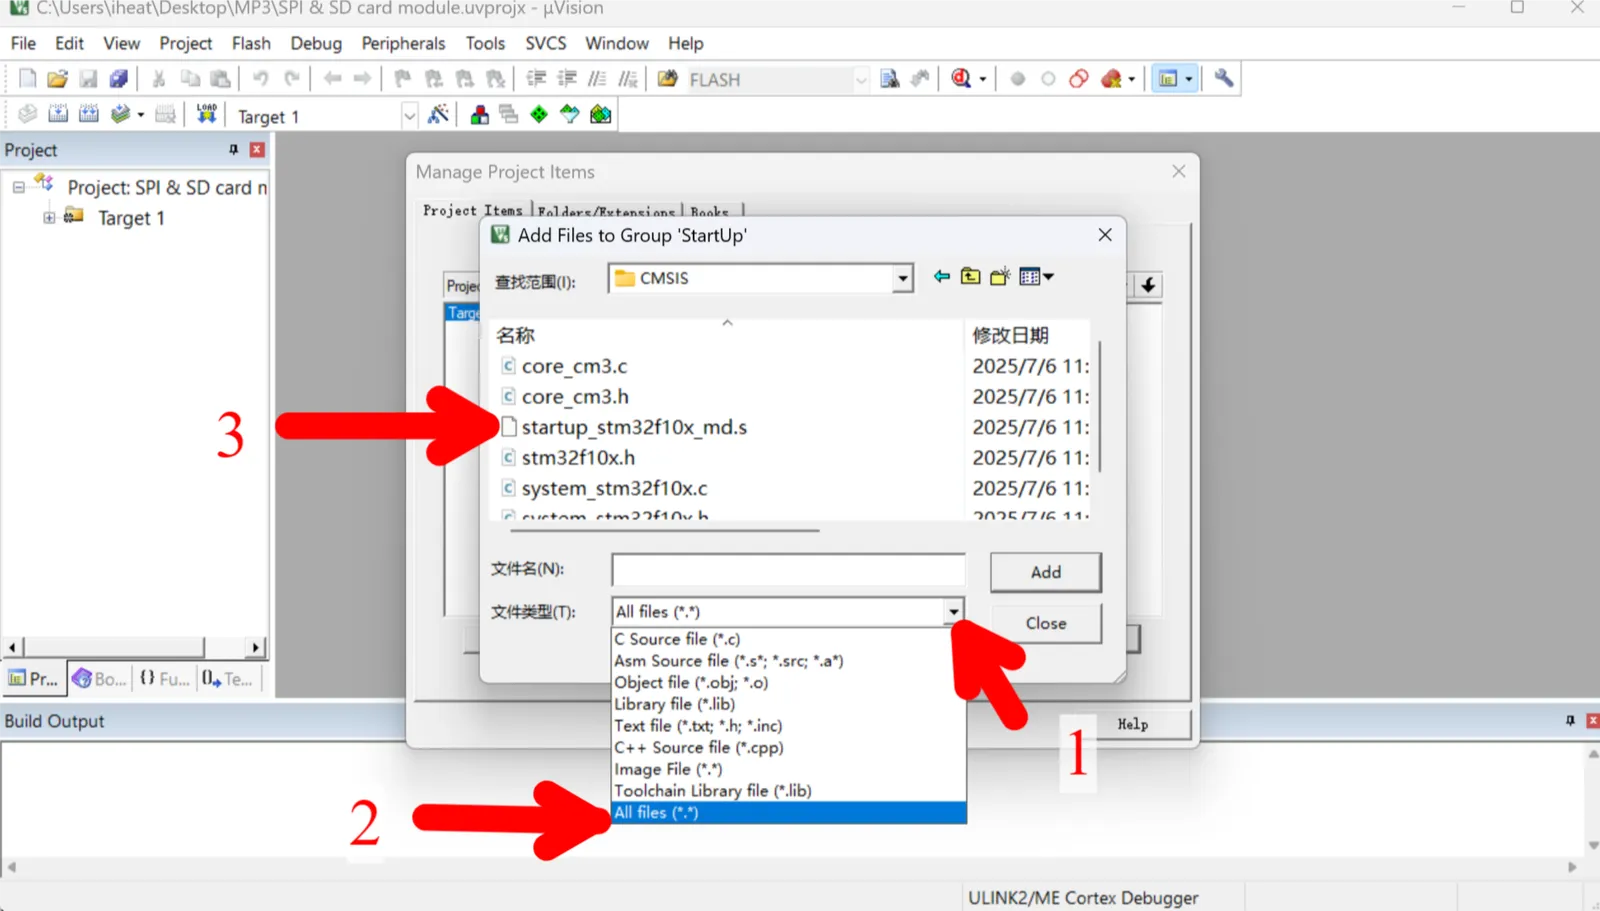Select the file system_stm32f10x.c
Viewport: 1600px width, 911px height.
614,488
